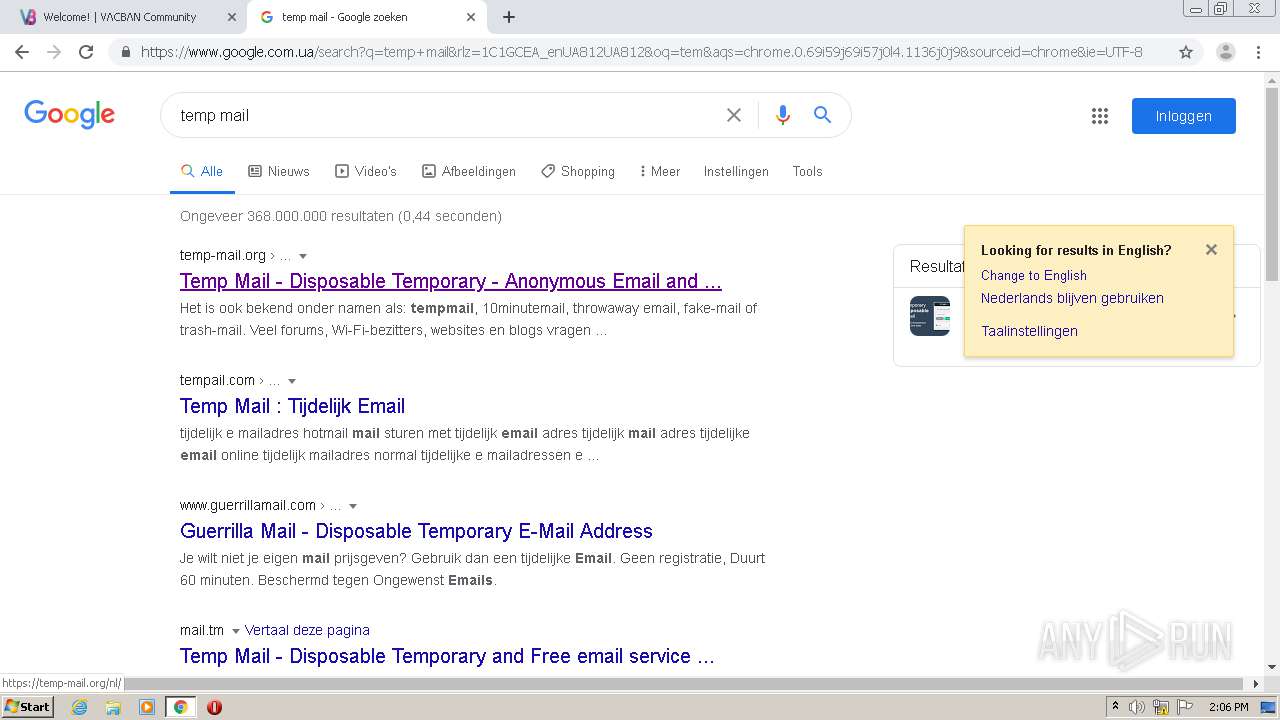The height and width of the screenshot is (720, 1280).
Task: Clear the search box with X icon
Action: pyautogui.click(x=734, y=115)
